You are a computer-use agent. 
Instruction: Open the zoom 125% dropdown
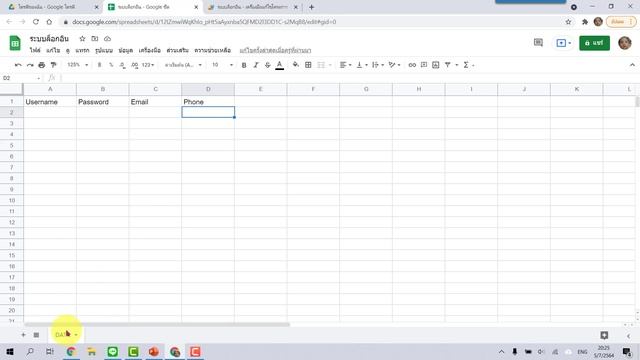pyautogui.click(x=78, y=65)
